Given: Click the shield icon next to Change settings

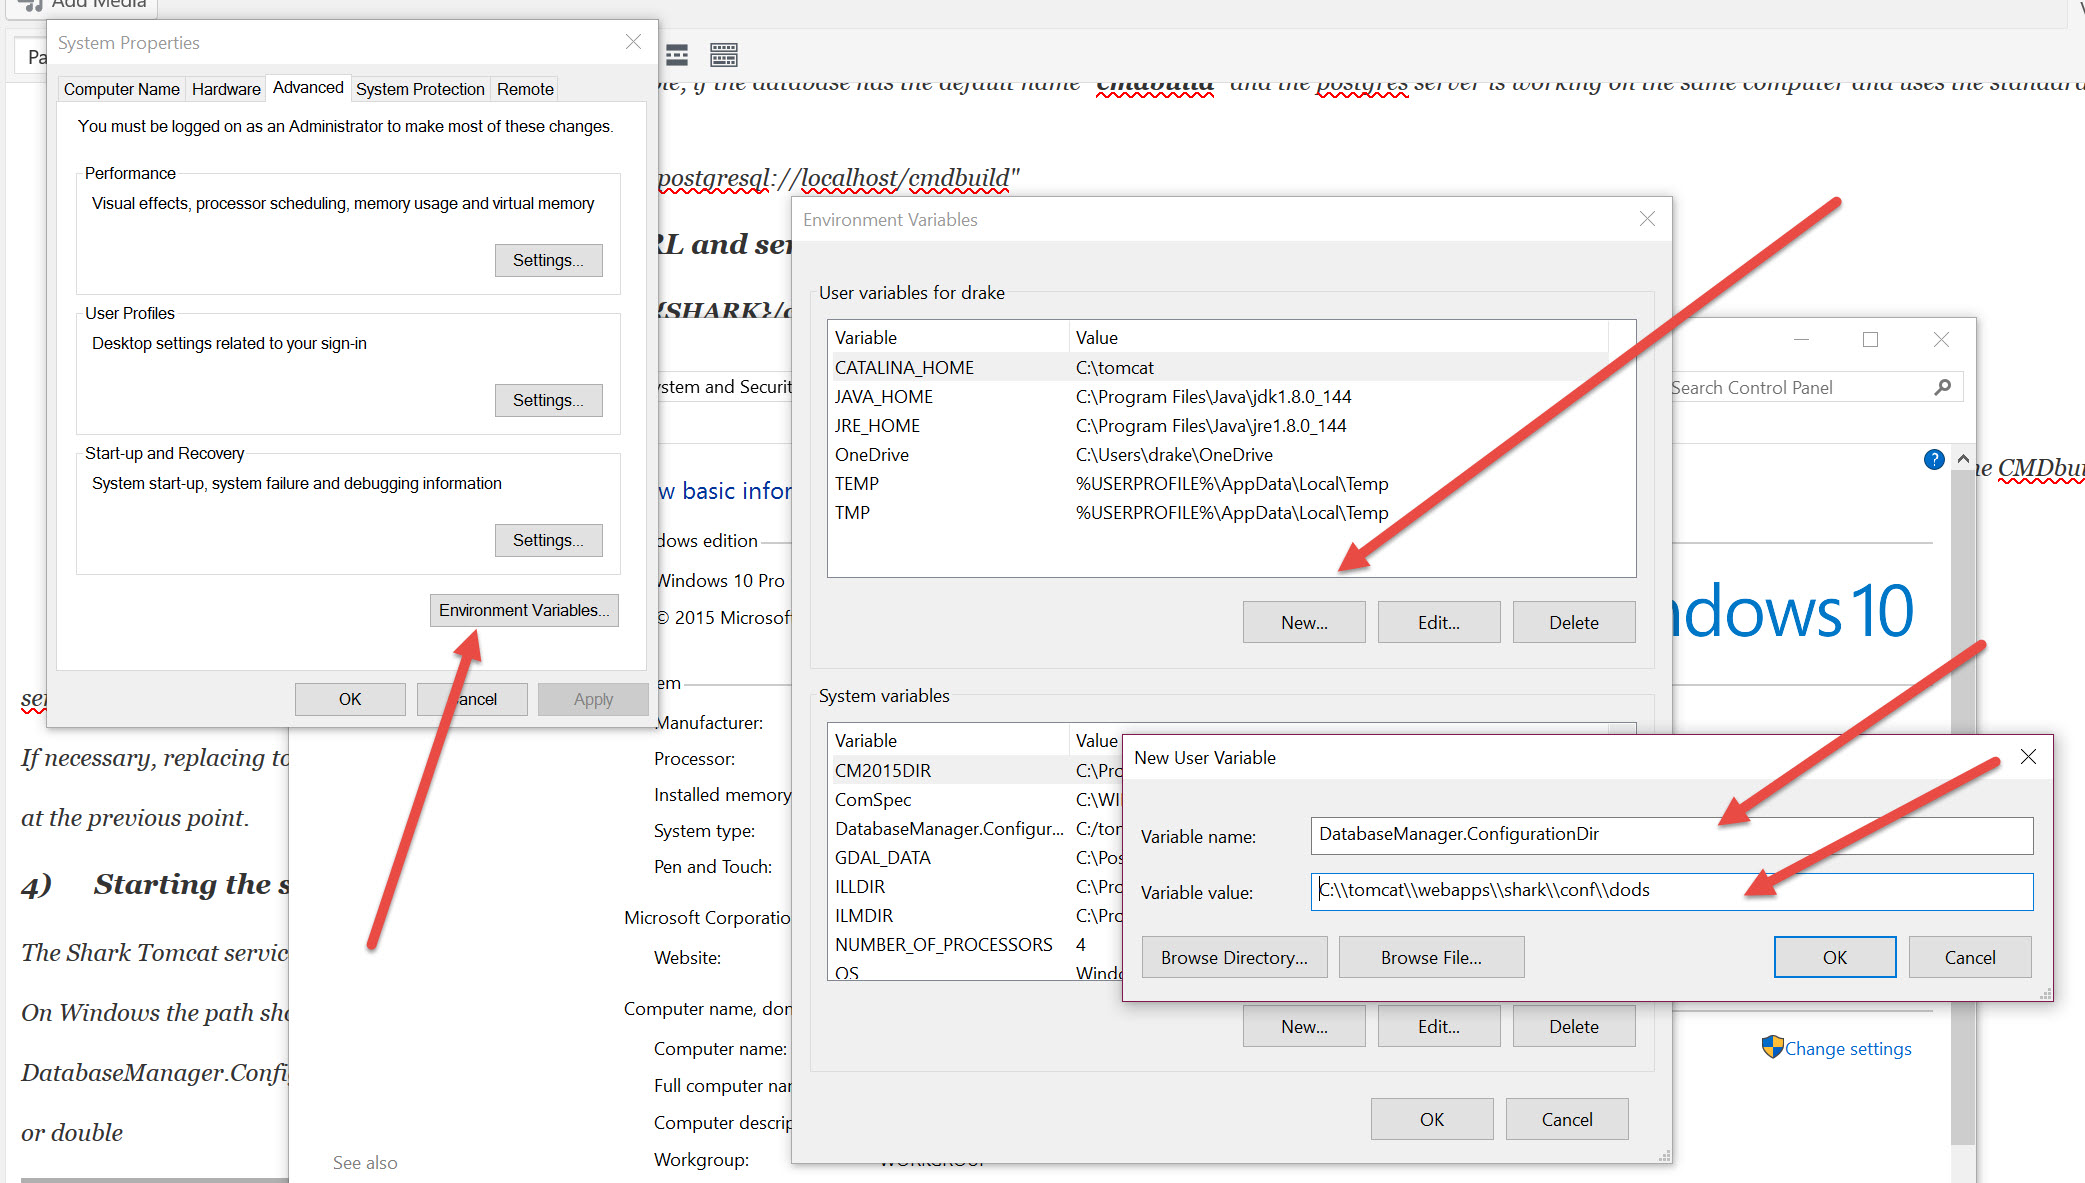Looking at the screenshot, I should click(1772, 1047).
